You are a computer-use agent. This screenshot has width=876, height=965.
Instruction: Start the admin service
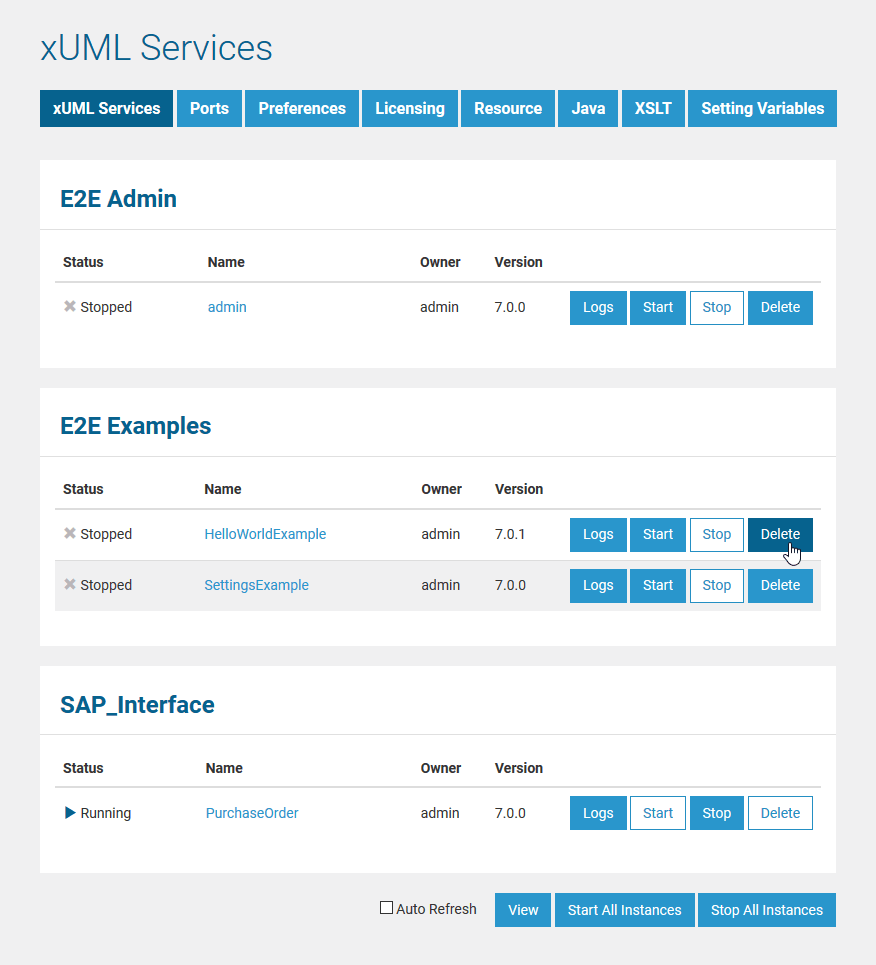(658, 307)
